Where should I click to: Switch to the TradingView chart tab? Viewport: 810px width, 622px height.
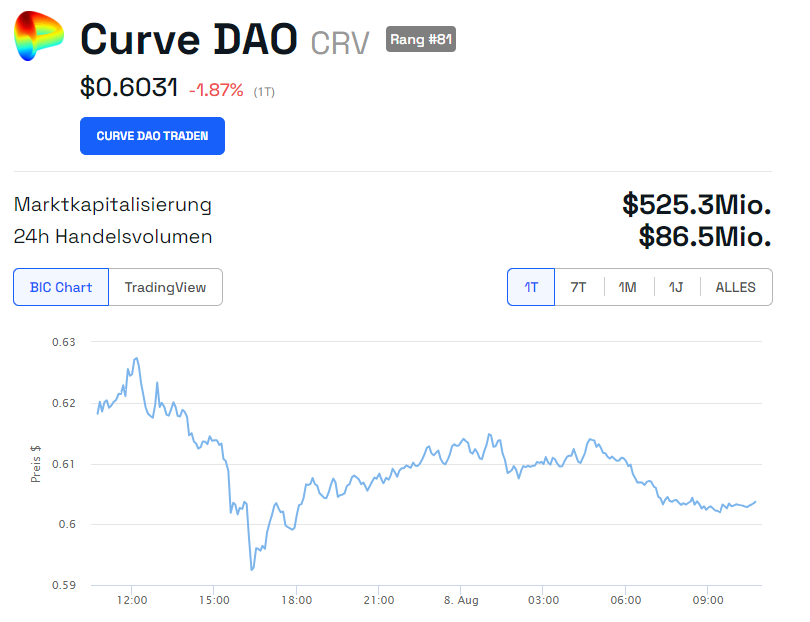pyautogui.click(x=166, y=286)
